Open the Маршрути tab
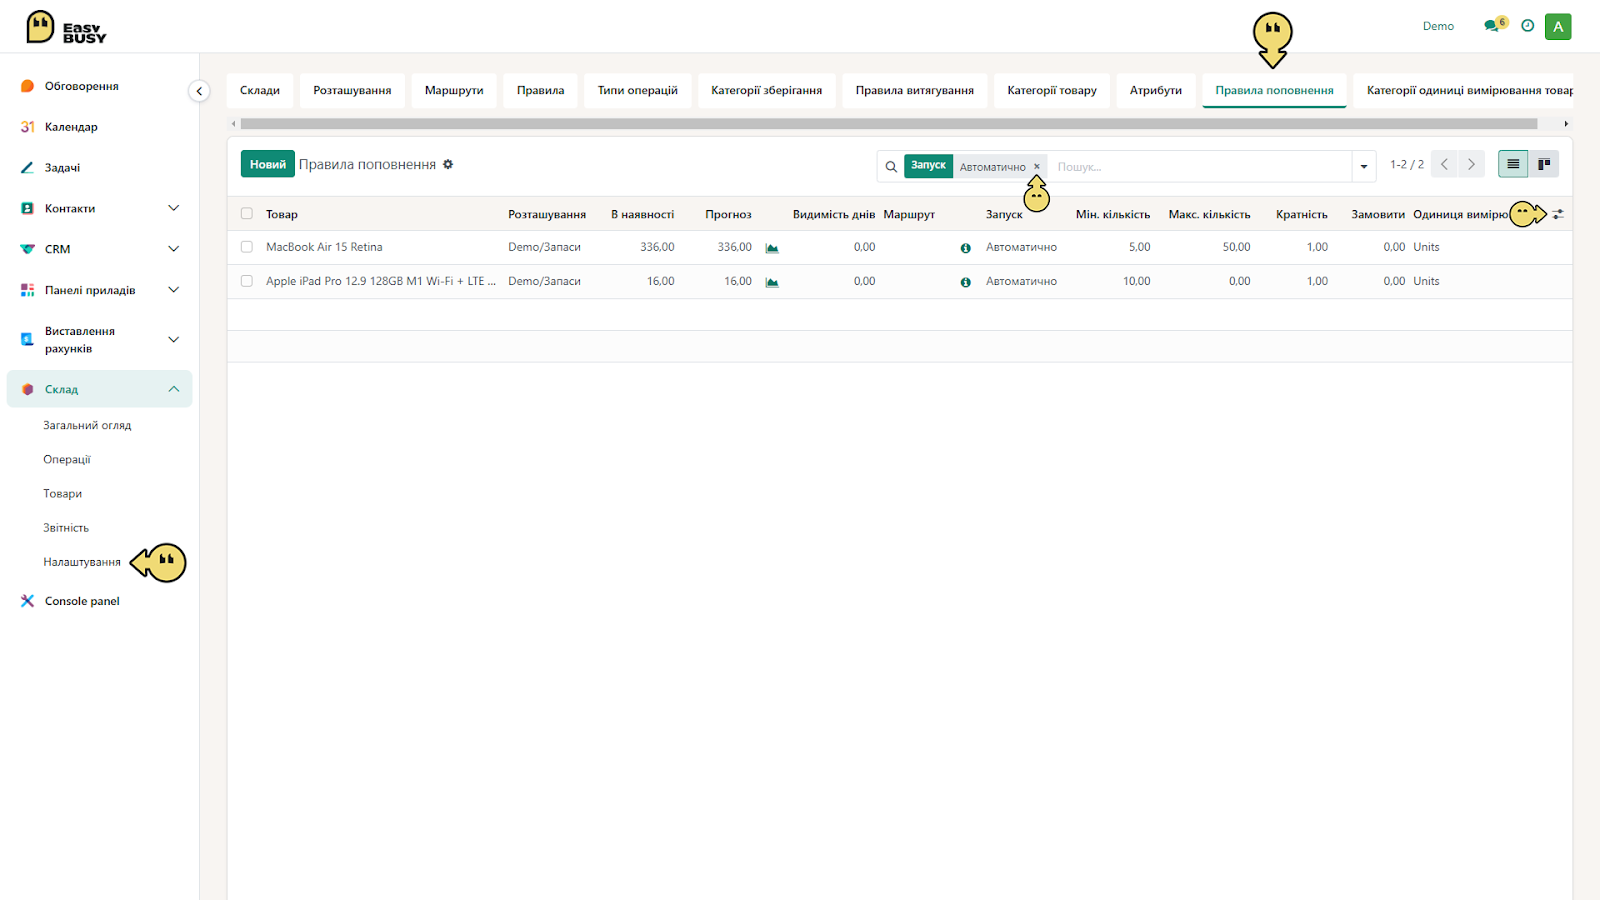The height and width of the screenshot is (900, 1600). [454, 90]
